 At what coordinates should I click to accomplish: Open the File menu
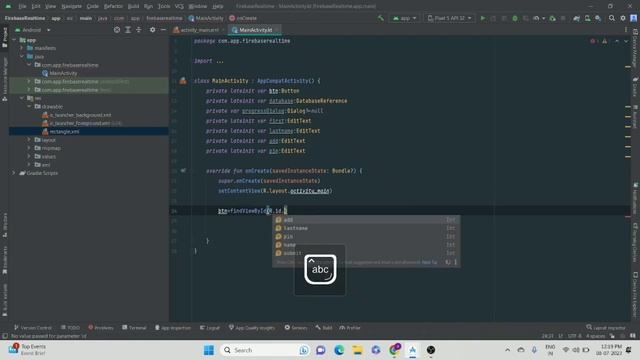tap(22, 6)
